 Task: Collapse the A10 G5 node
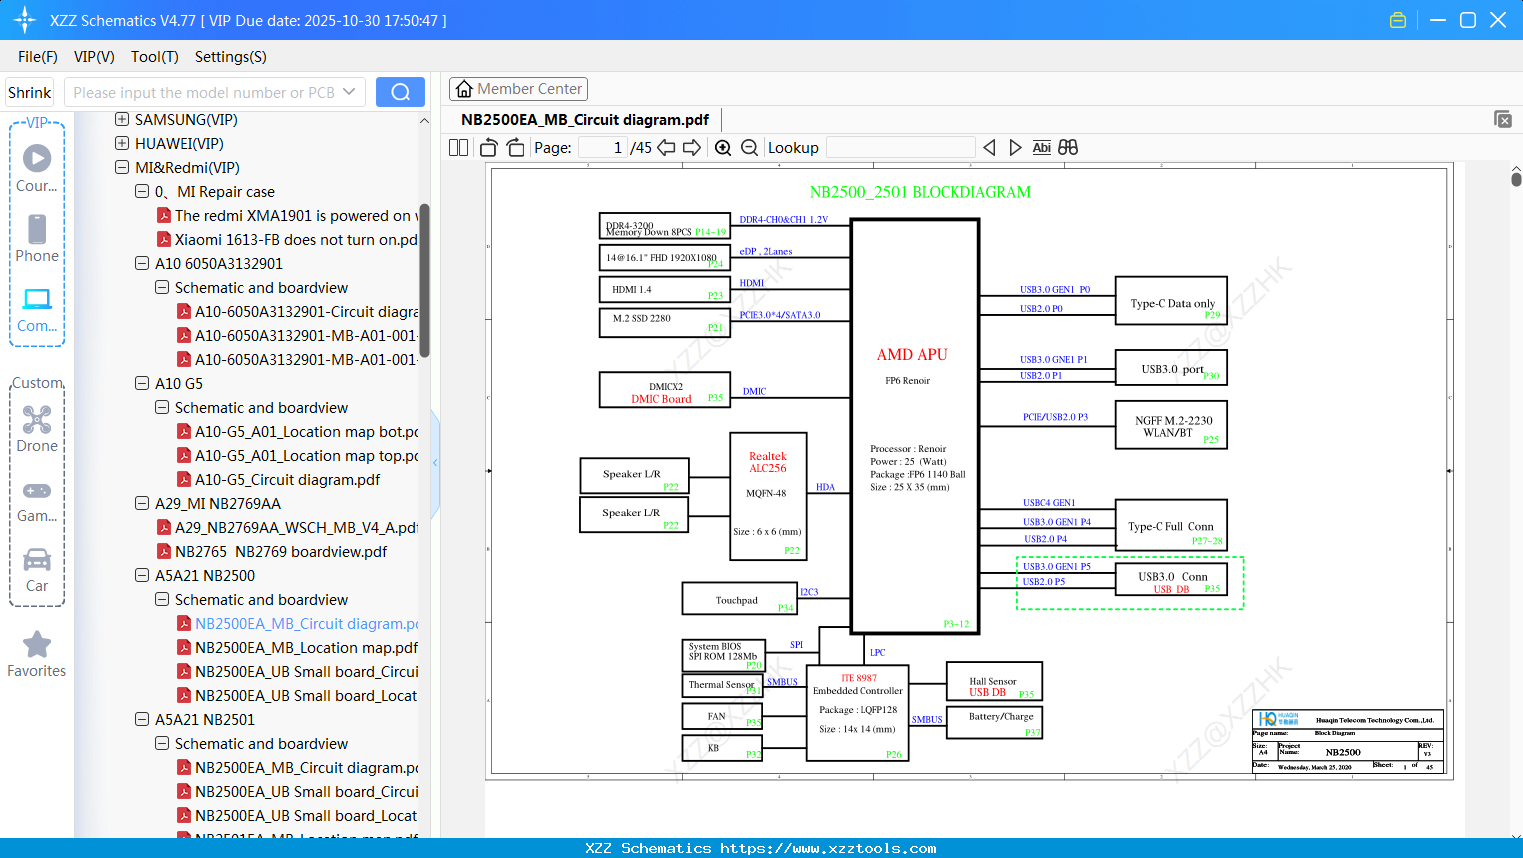click(142, 383)
